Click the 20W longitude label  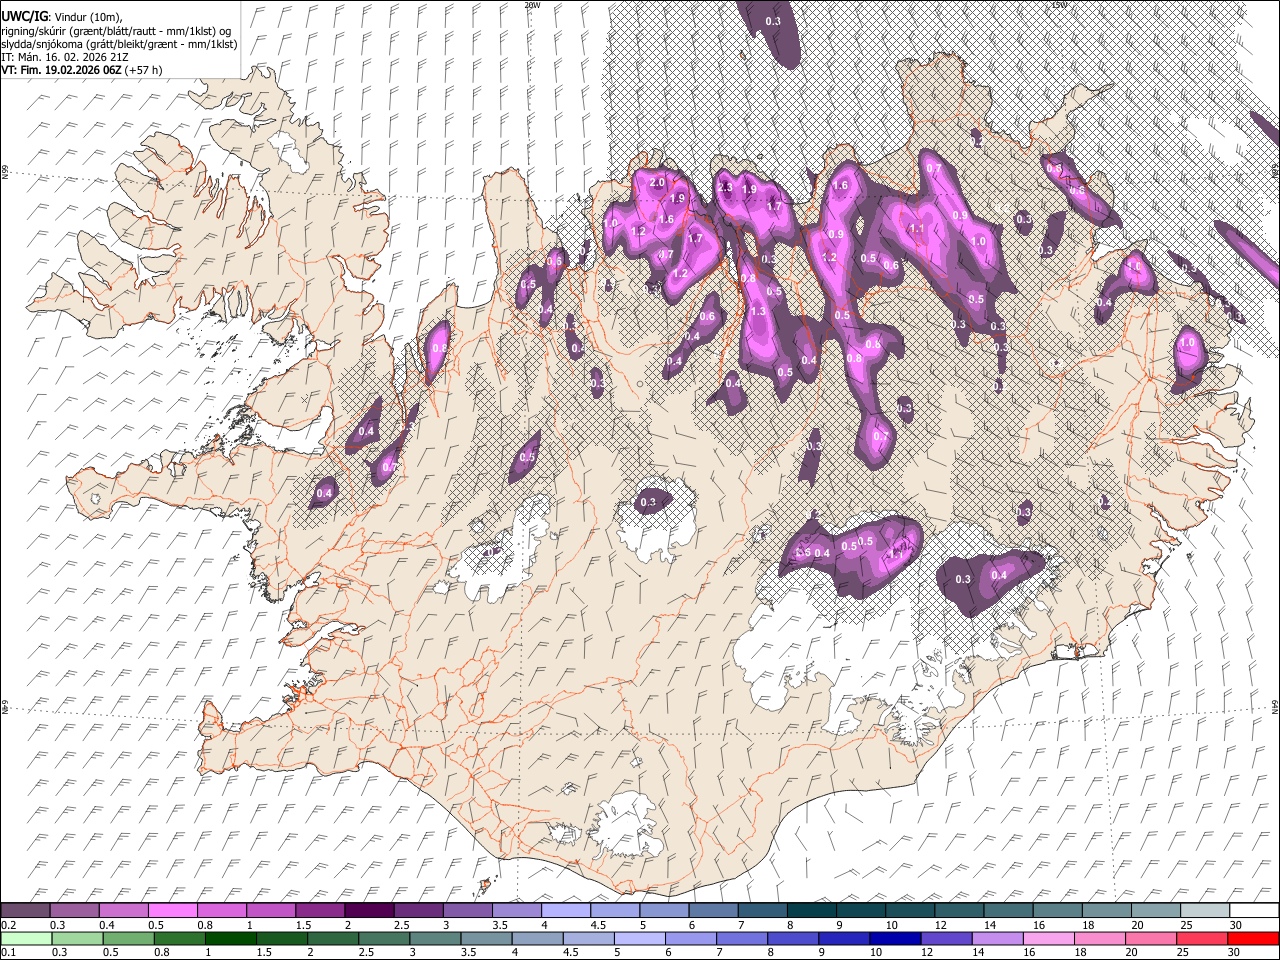pos(531,5)
